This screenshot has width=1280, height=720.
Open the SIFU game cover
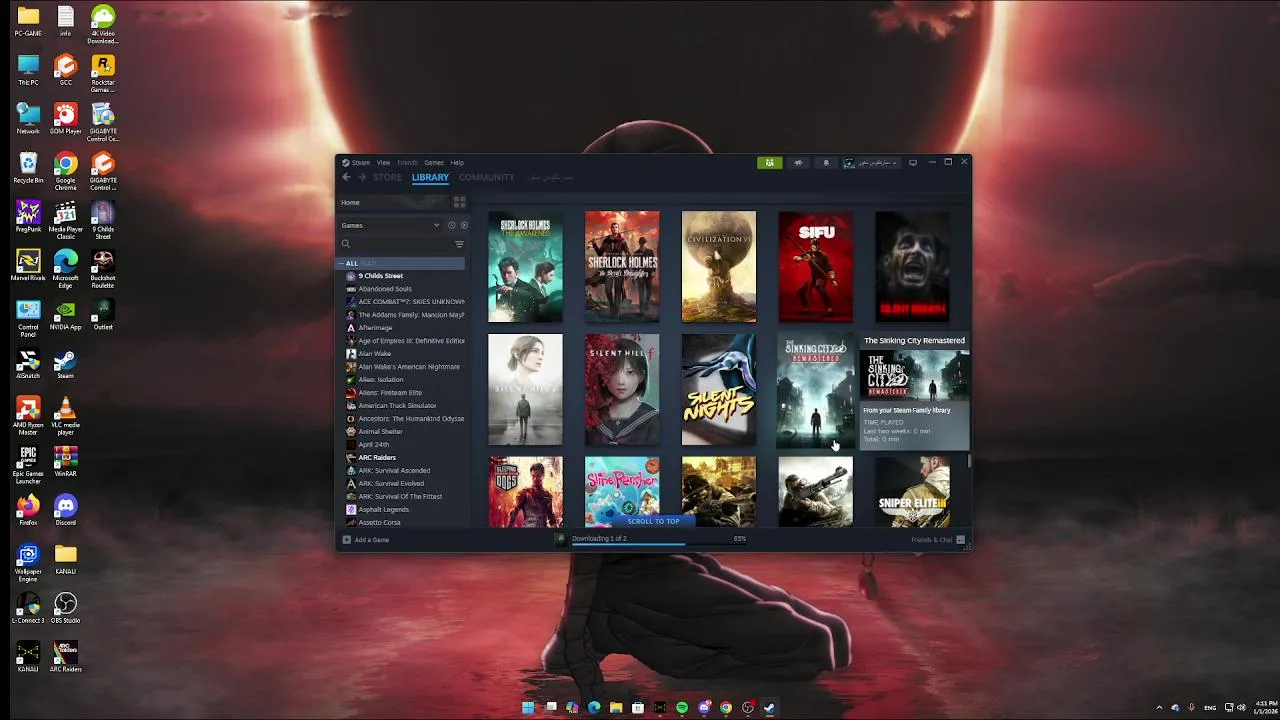pyautogui.click(x=816, y=267)
